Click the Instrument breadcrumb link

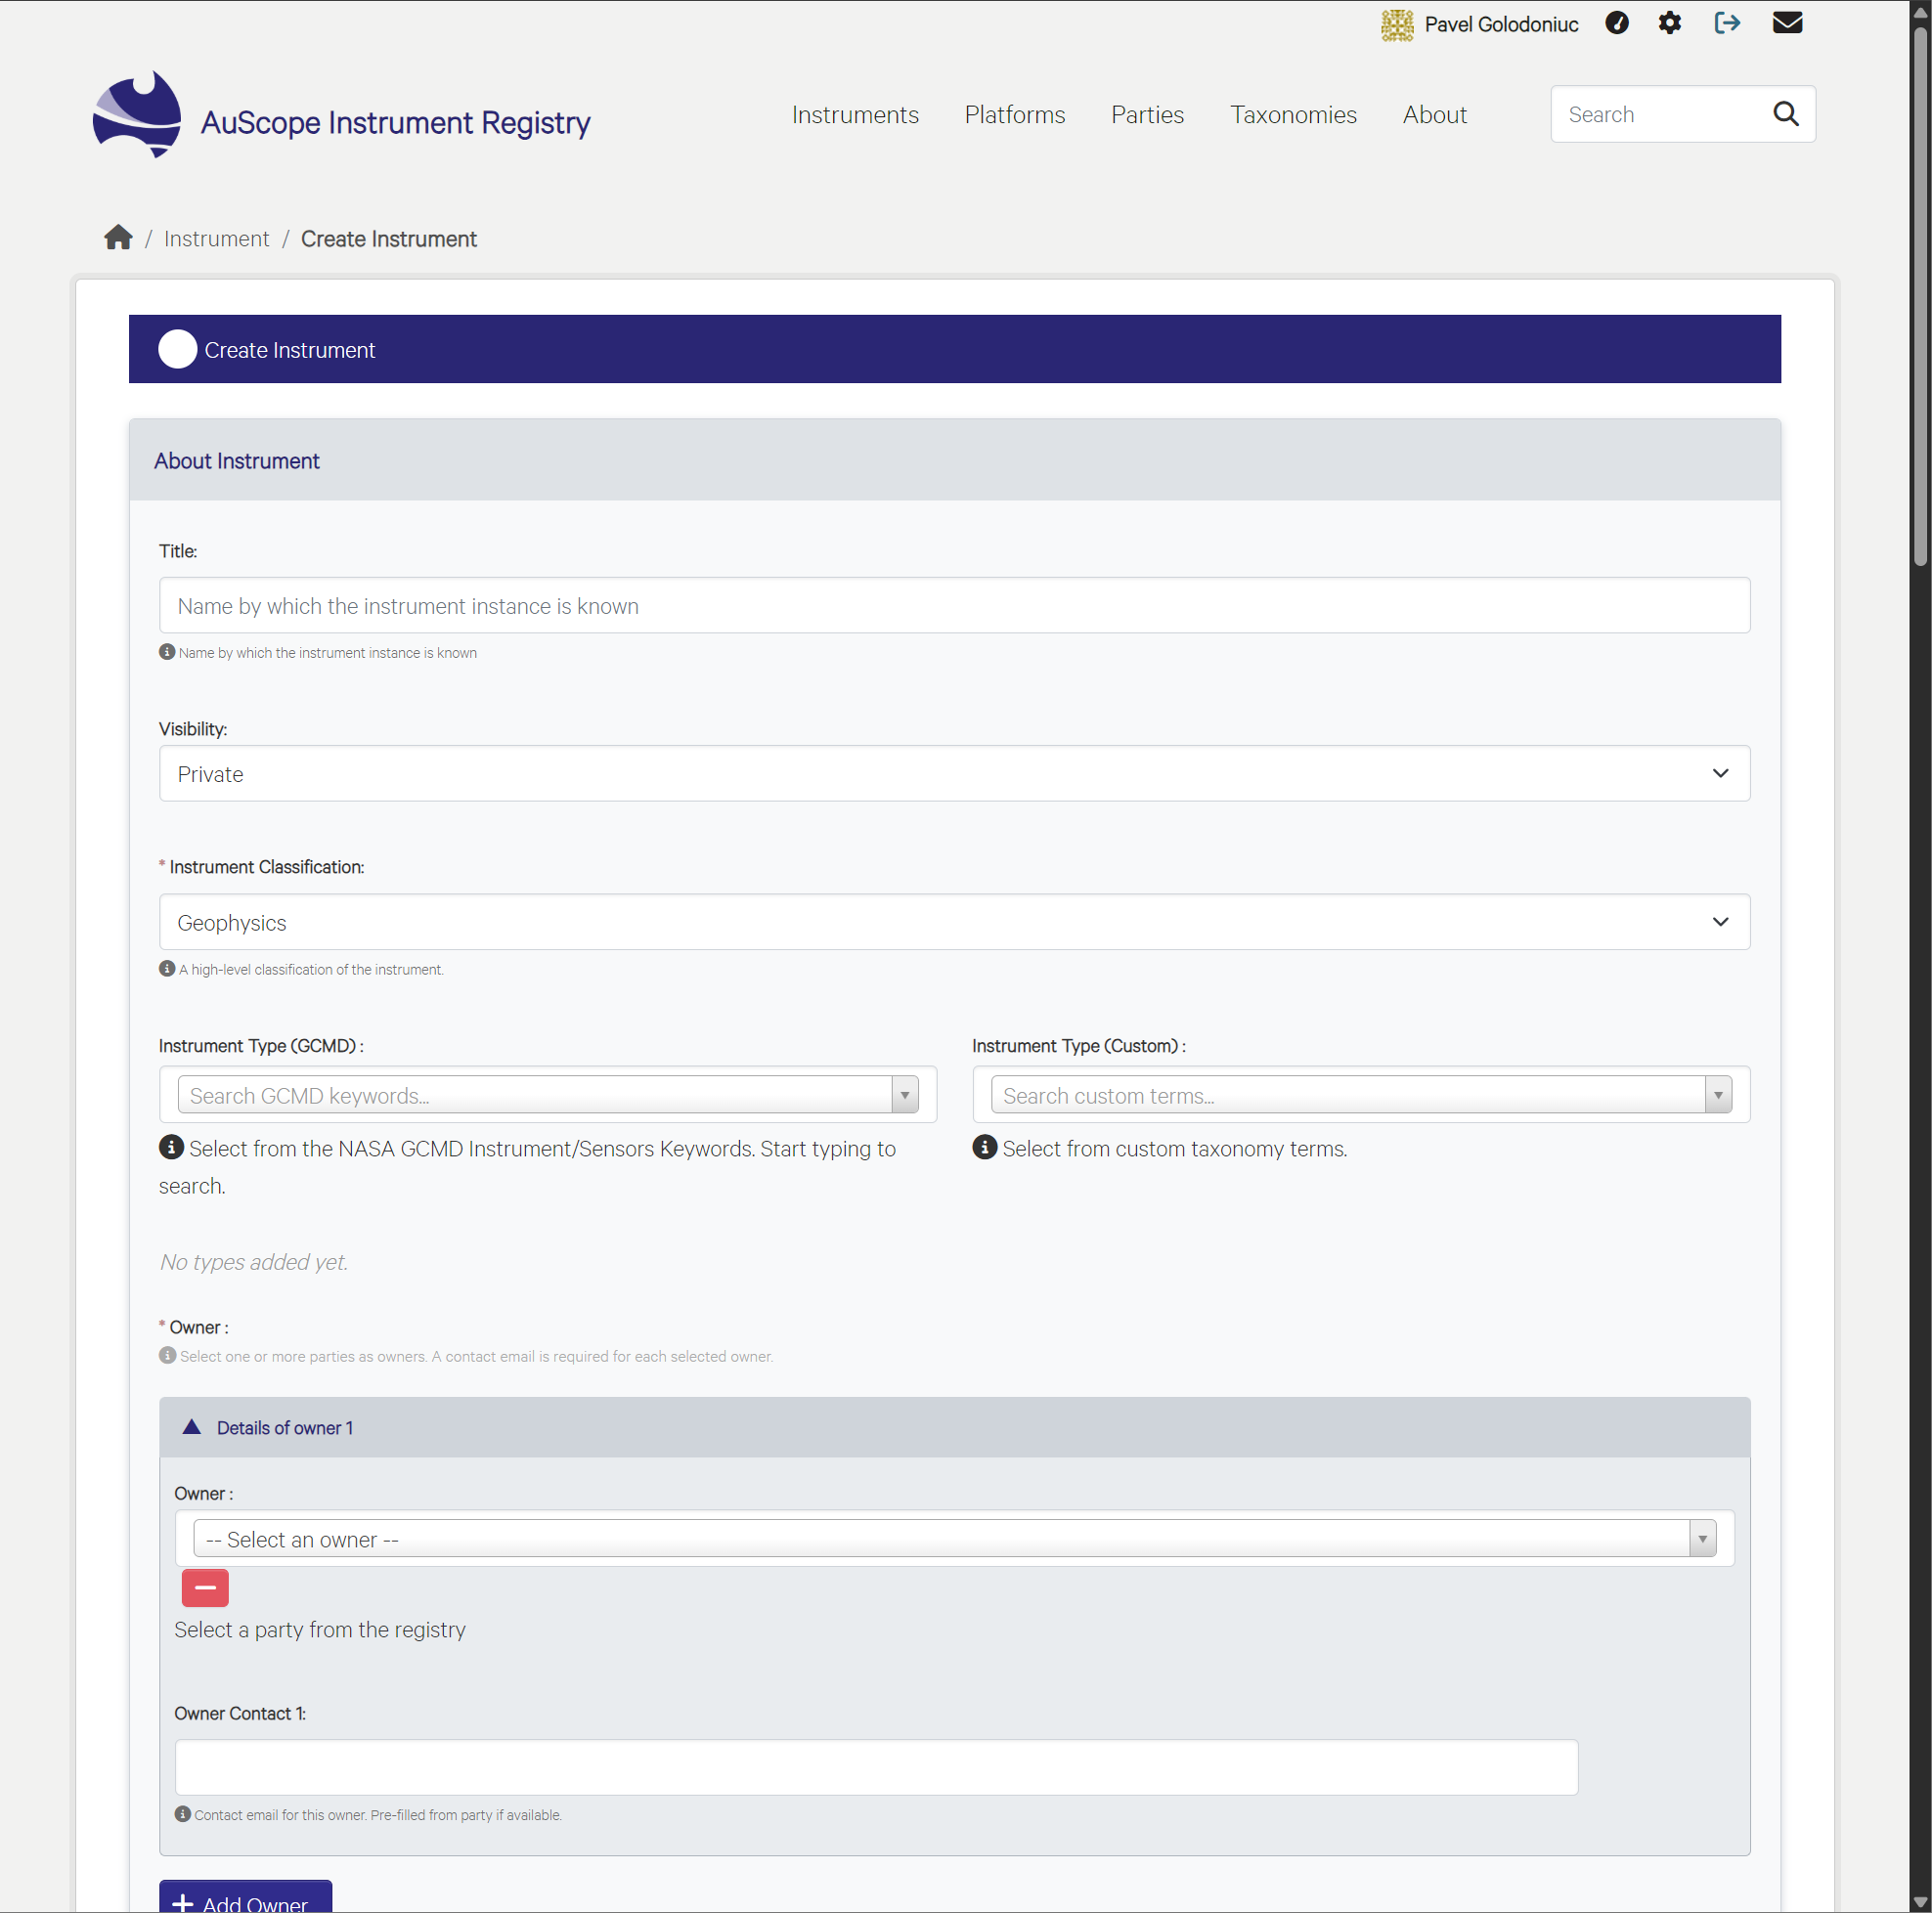(x=216, y=239)
